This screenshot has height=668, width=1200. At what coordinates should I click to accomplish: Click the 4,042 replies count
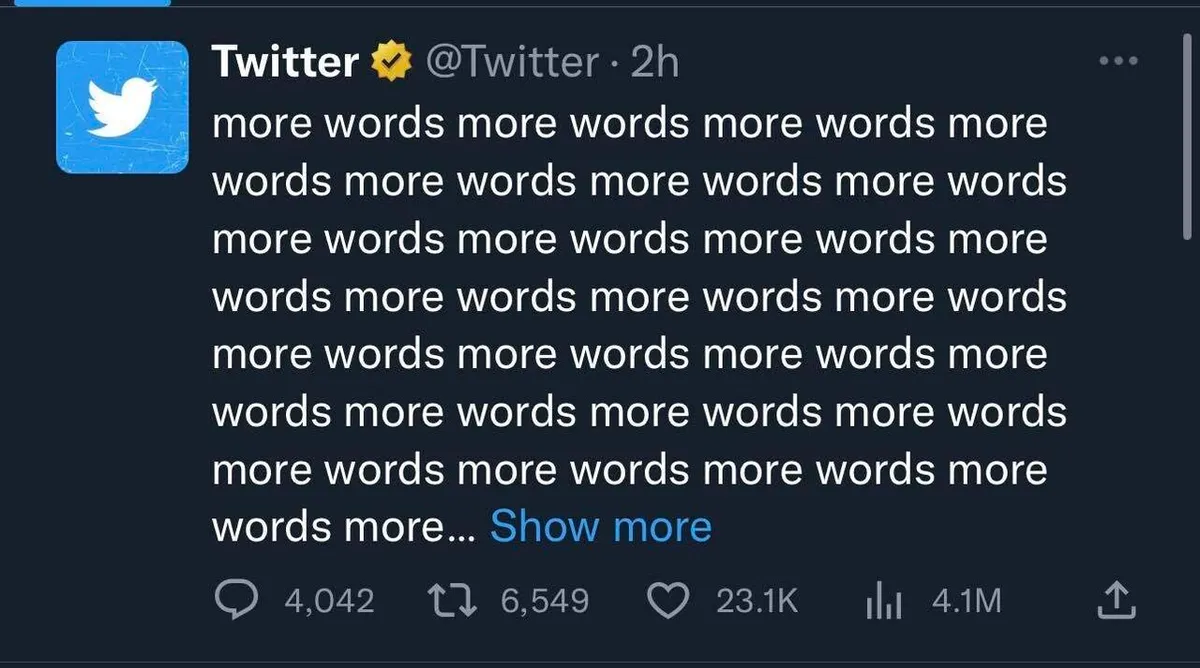tap(329, 601)
